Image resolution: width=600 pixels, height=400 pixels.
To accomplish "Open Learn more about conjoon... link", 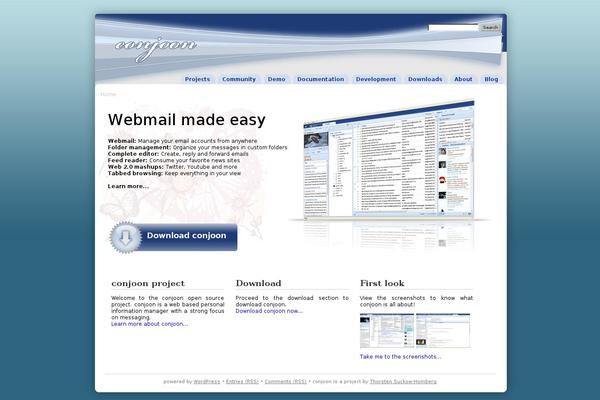I will 149,324.
